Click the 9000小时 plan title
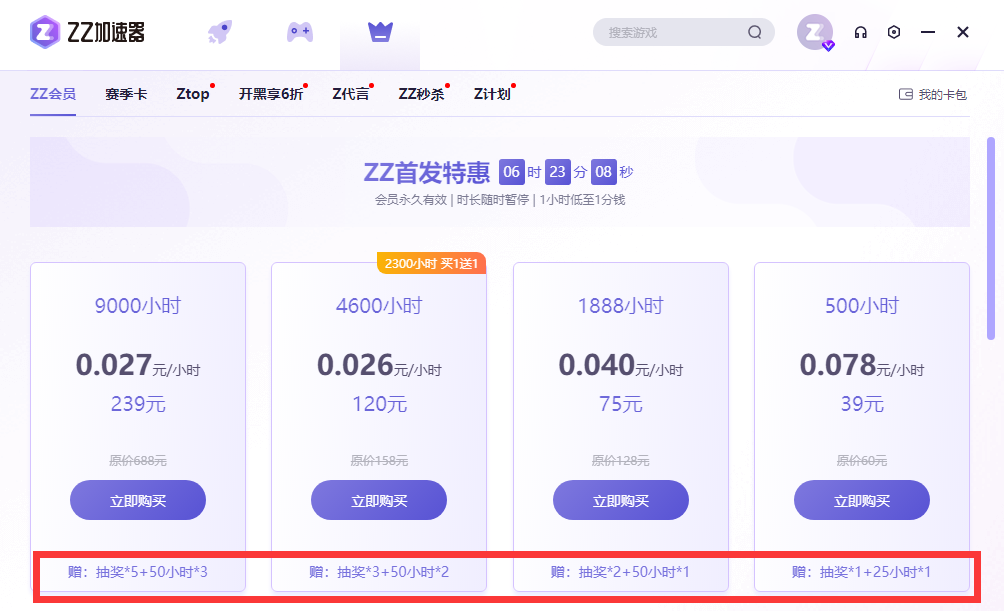Screen dimensions: 1004x611 138,306
